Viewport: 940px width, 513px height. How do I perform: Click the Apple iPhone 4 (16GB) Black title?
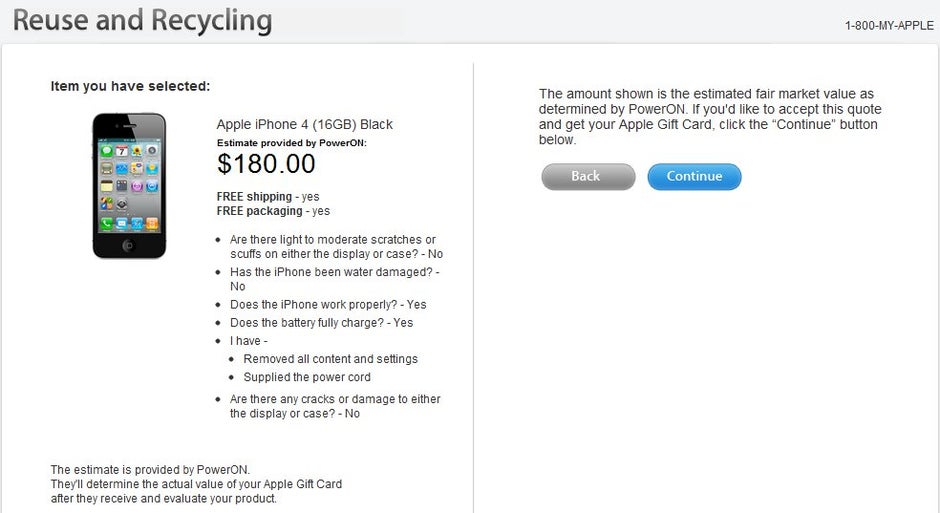tap(305, 124)
